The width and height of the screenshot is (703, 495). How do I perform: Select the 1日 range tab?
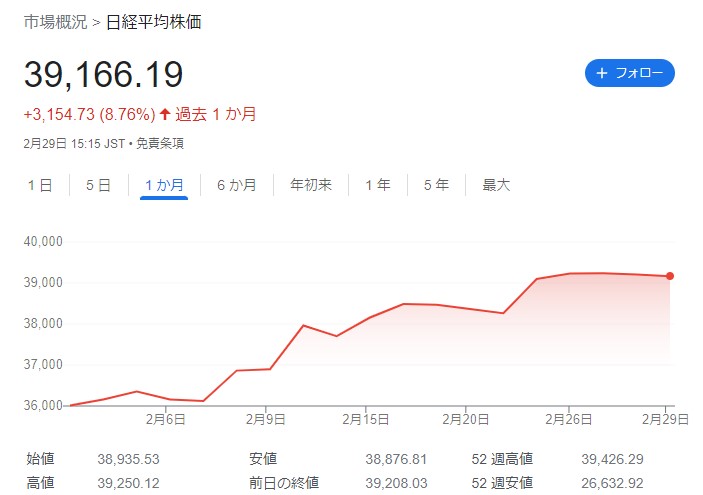pos(40,185)
